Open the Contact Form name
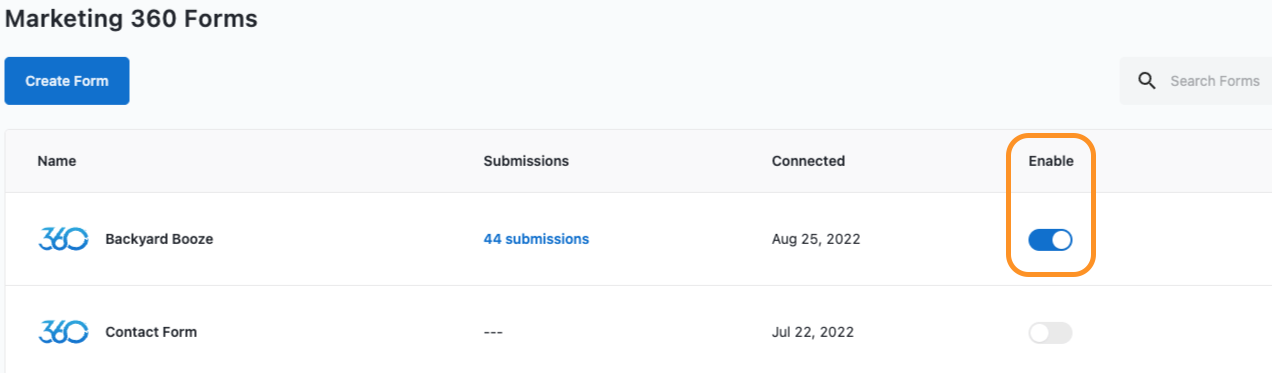This screenshot has width=1272, height=373. 151,332
